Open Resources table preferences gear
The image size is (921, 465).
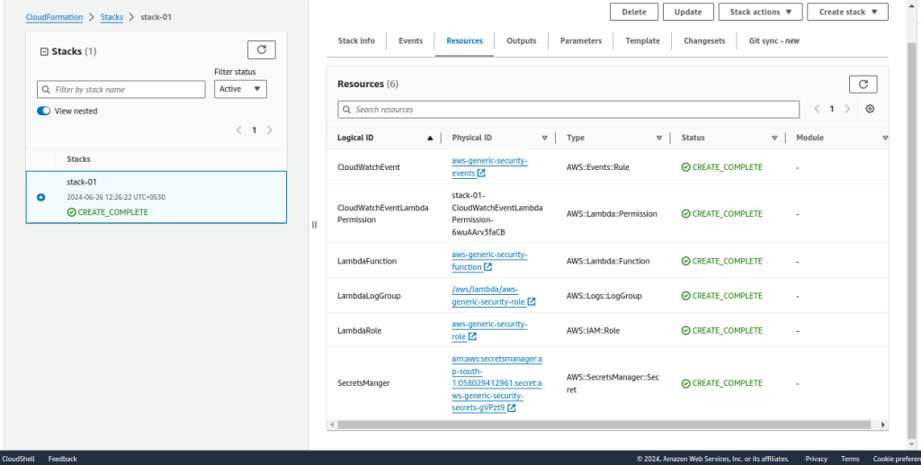tap(870, 109)
